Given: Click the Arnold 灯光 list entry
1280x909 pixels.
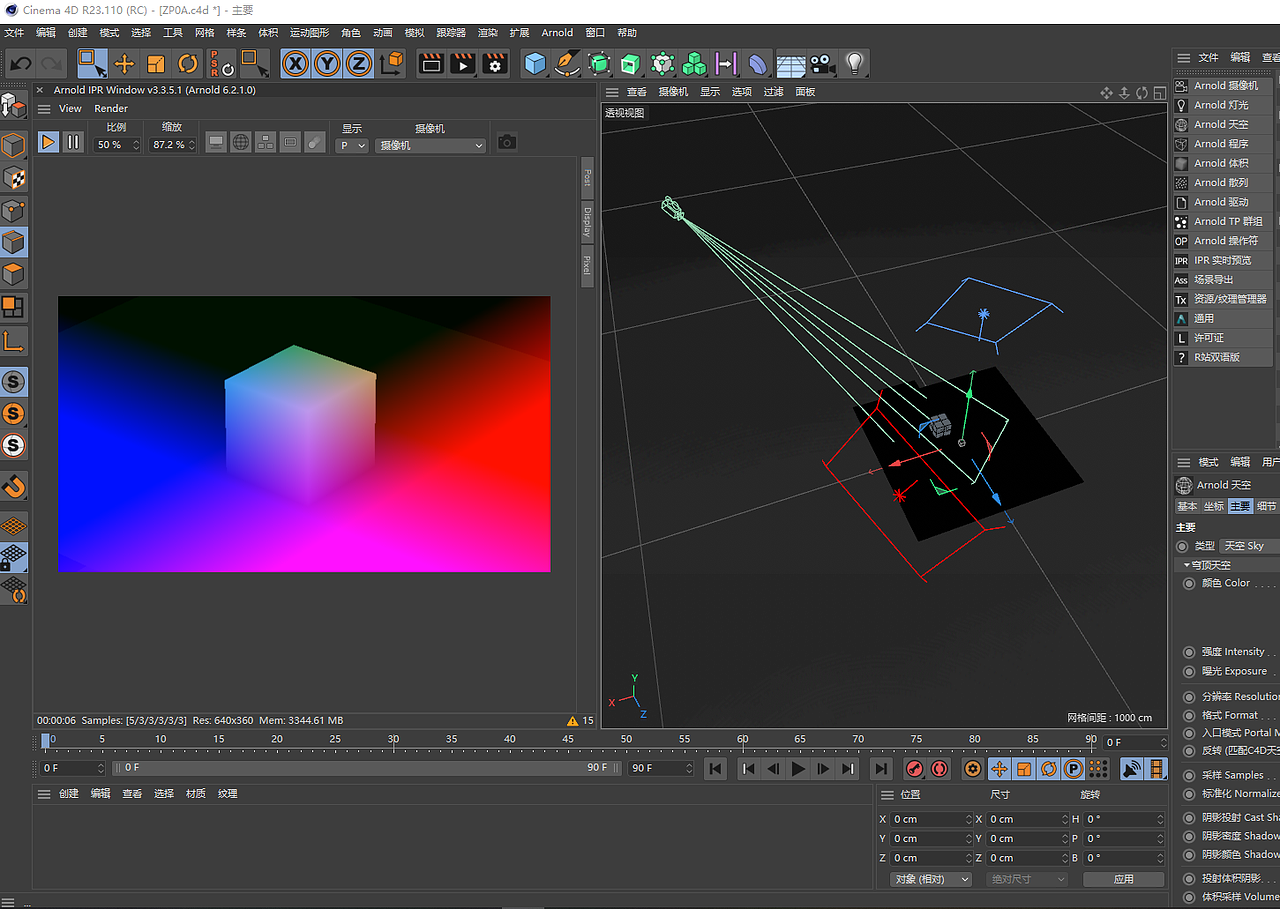Looking at the screenshot, I should pos(1222,105).
